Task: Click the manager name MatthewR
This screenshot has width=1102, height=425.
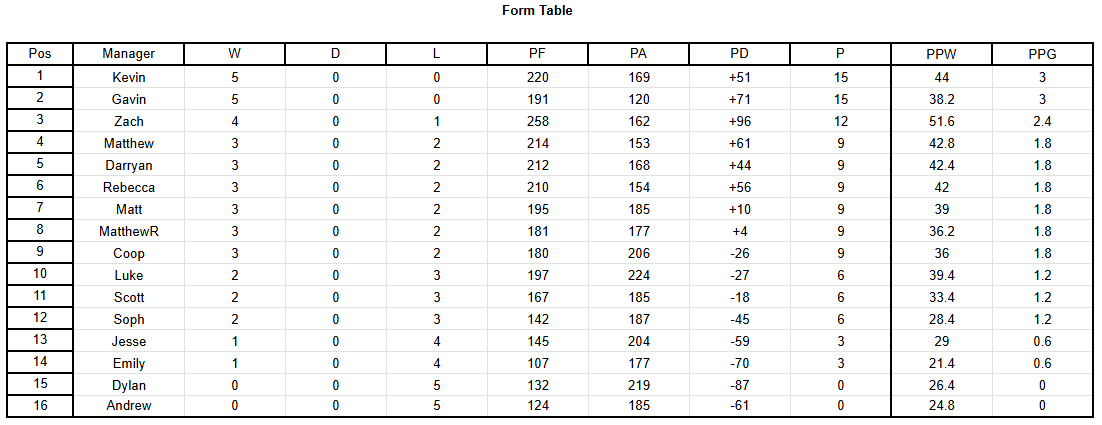Action: coord(129,231)
